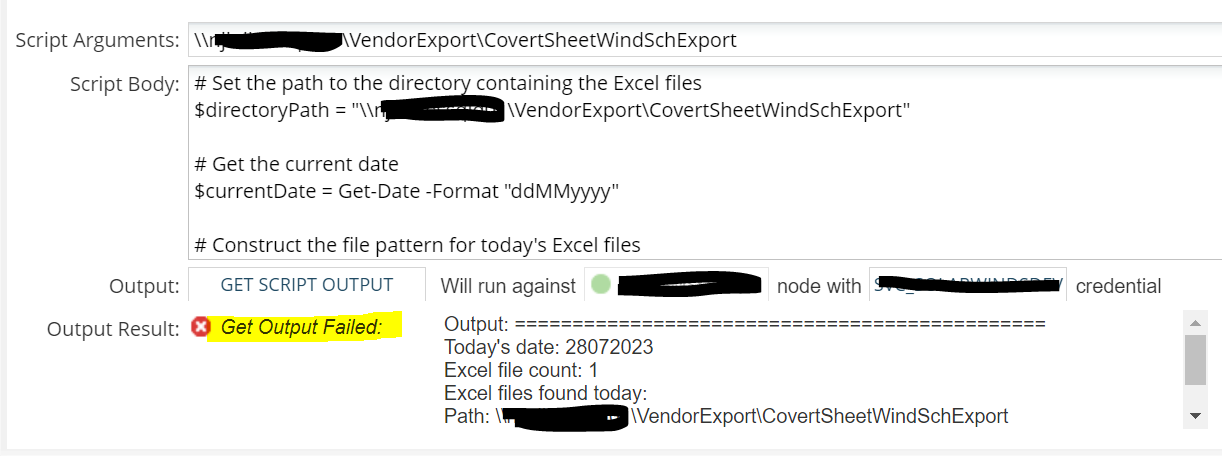Select the redacted credential name box

click(968, 285)
